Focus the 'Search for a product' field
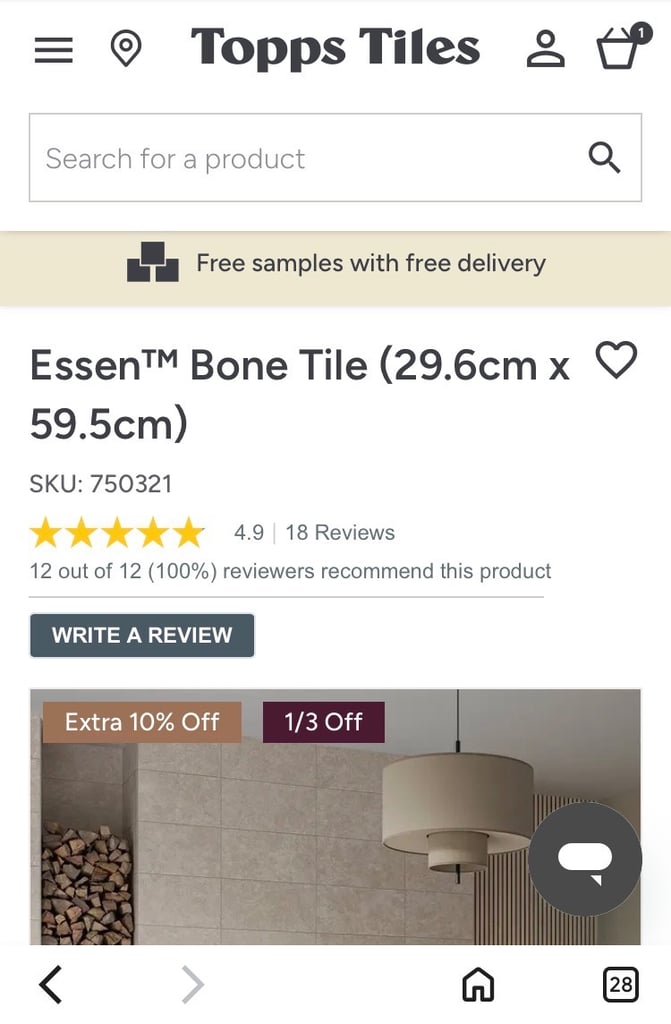 pos(300,158)
